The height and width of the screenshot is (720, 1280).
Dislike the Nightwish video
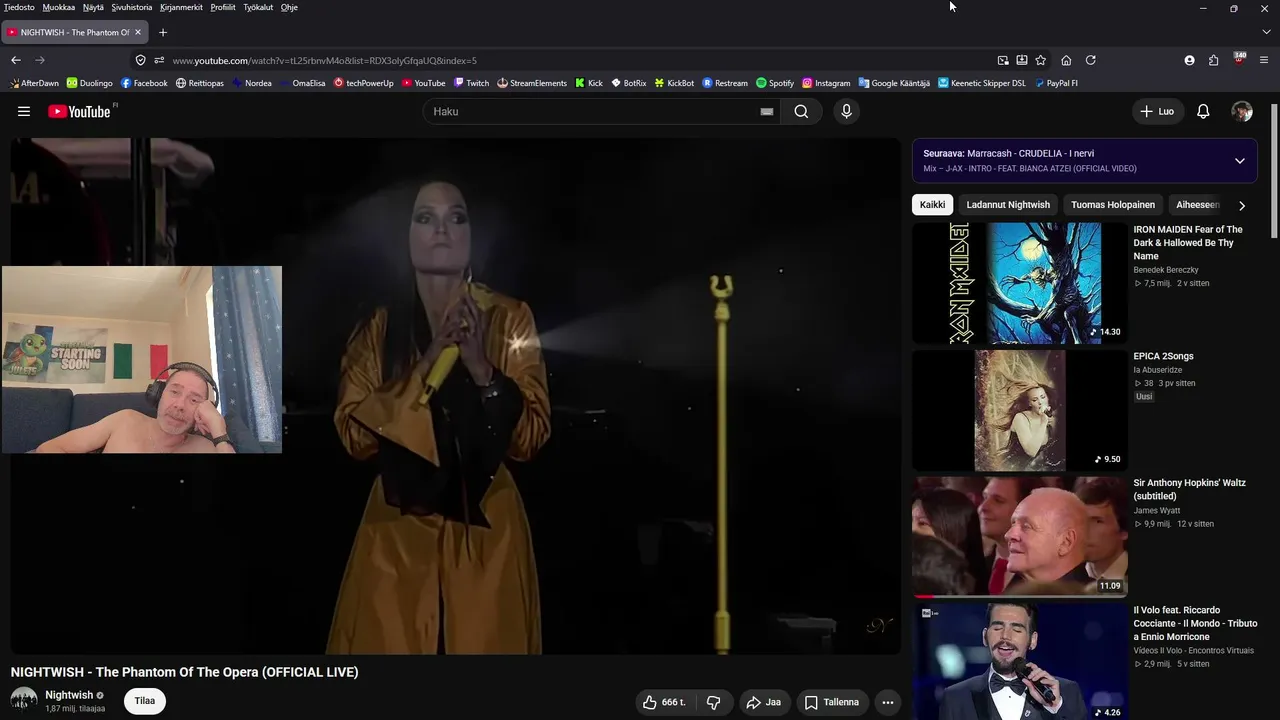[713, 702]
